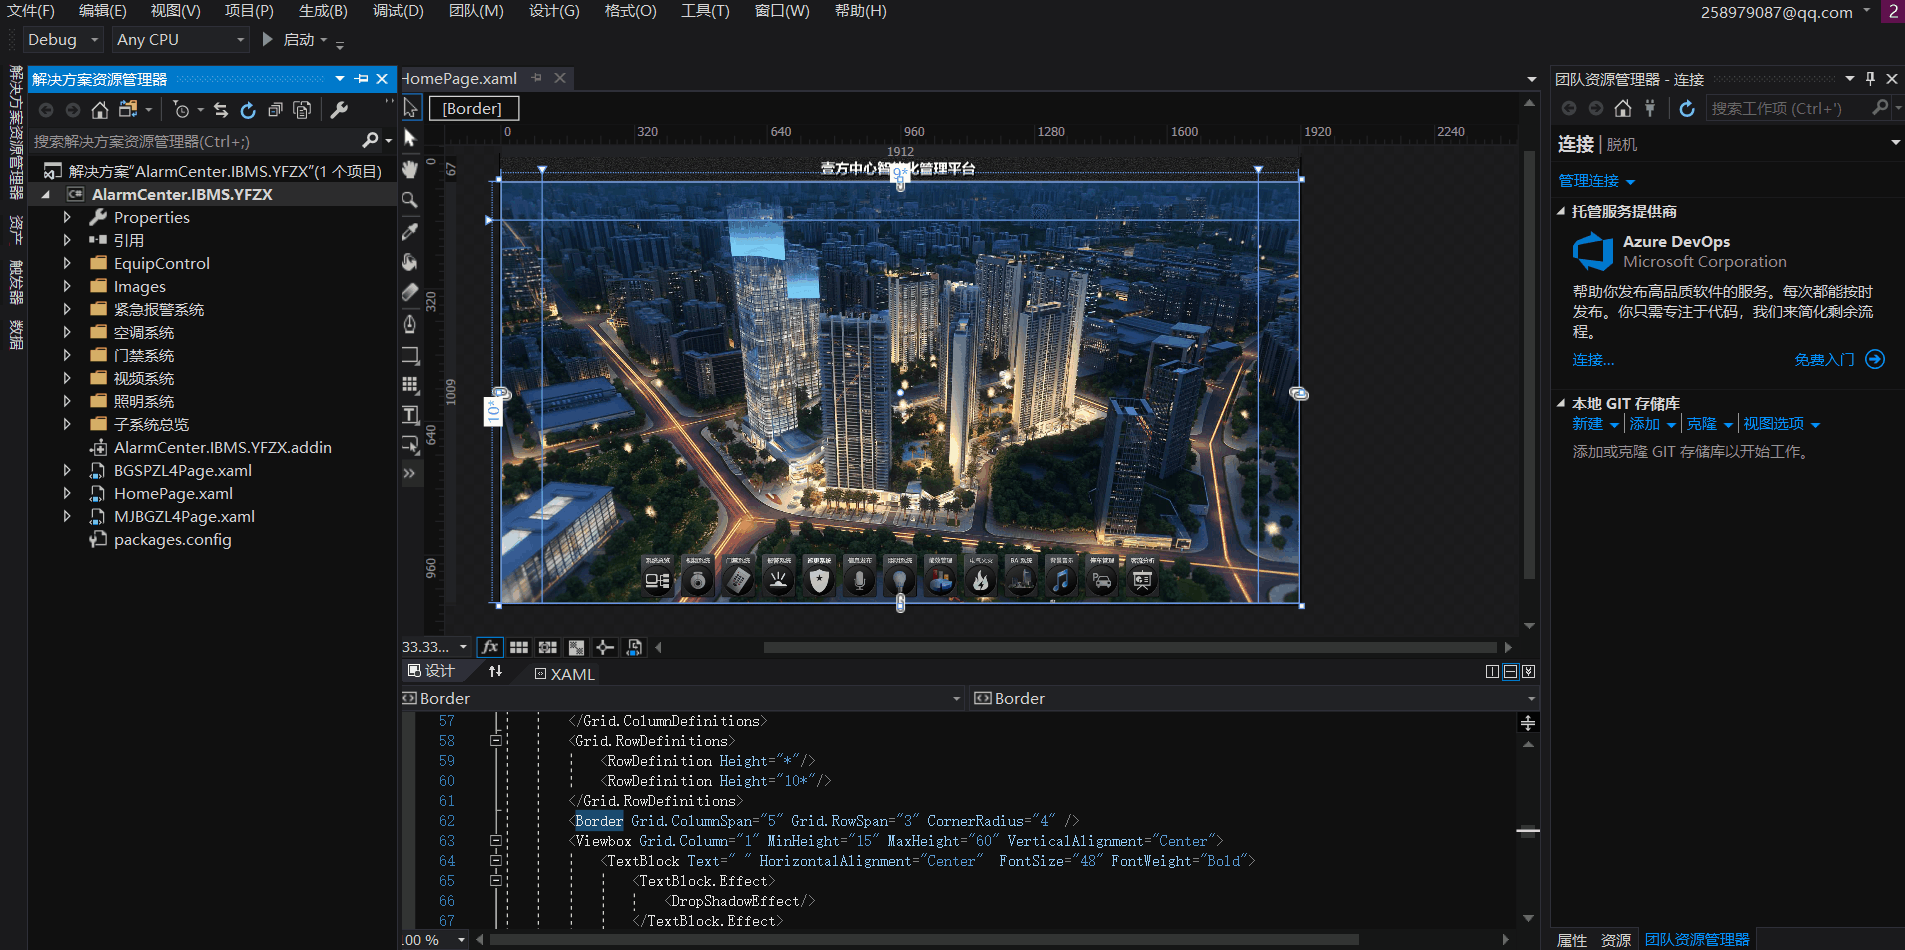Select the Eyedropper tool in designer toolbar
This screenshot has width=1905, height=950.
pos(410,231)
